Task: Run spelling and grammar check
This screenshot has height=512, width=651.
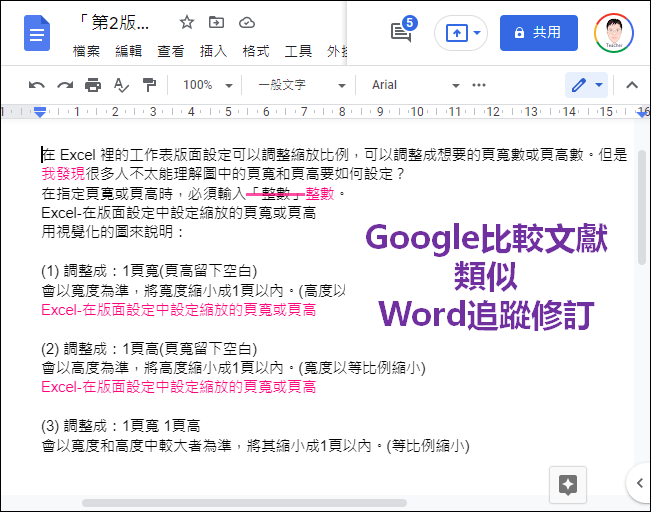Action: coord(121,85)
